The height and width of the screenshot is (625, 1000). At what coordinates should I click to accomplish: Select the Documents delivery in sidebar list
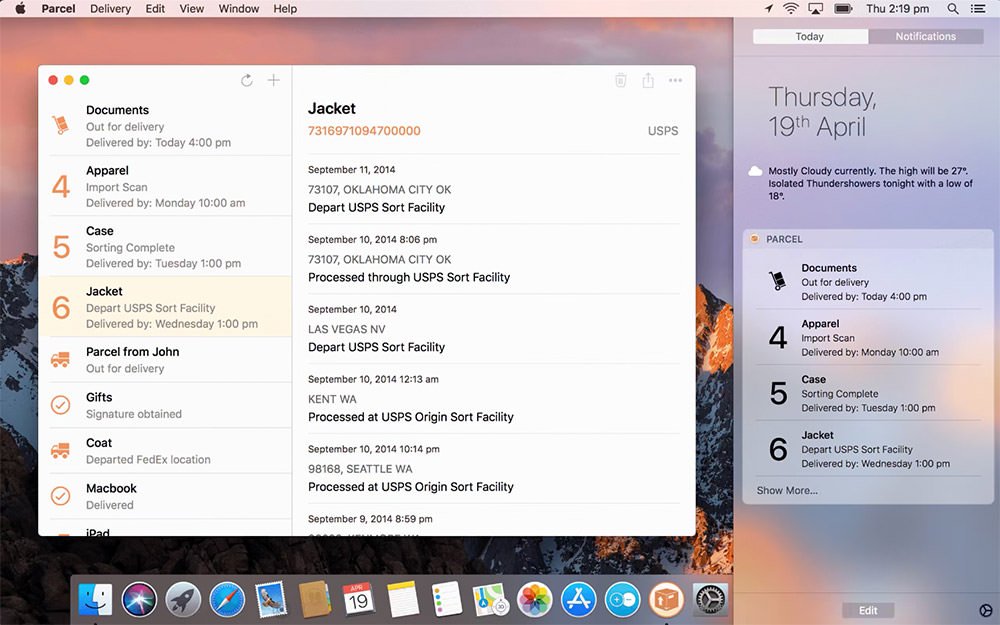pyautogui.click(x=165, y=126)
